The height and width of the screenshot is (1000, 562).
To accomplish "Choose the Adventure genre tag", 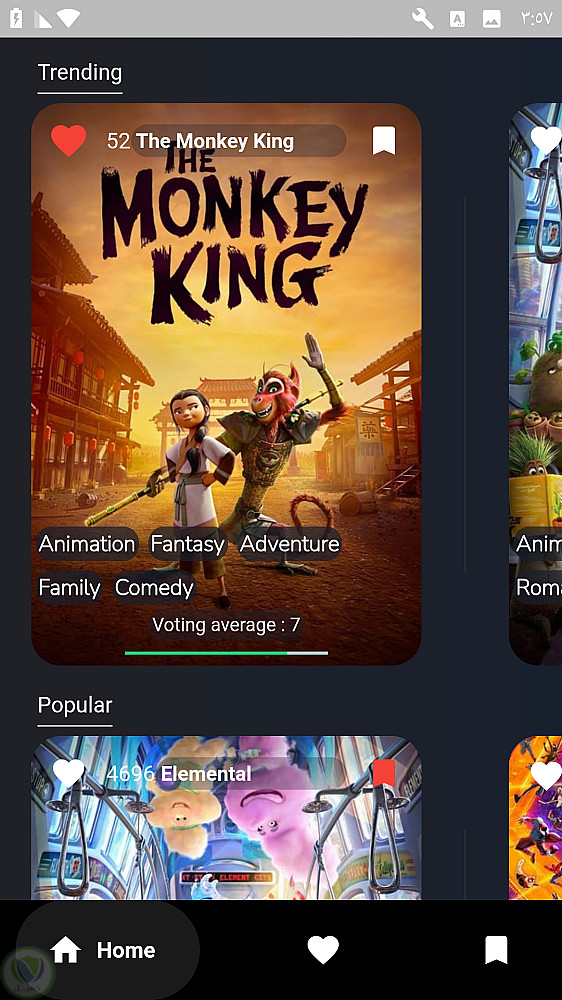I will point(290,544).
